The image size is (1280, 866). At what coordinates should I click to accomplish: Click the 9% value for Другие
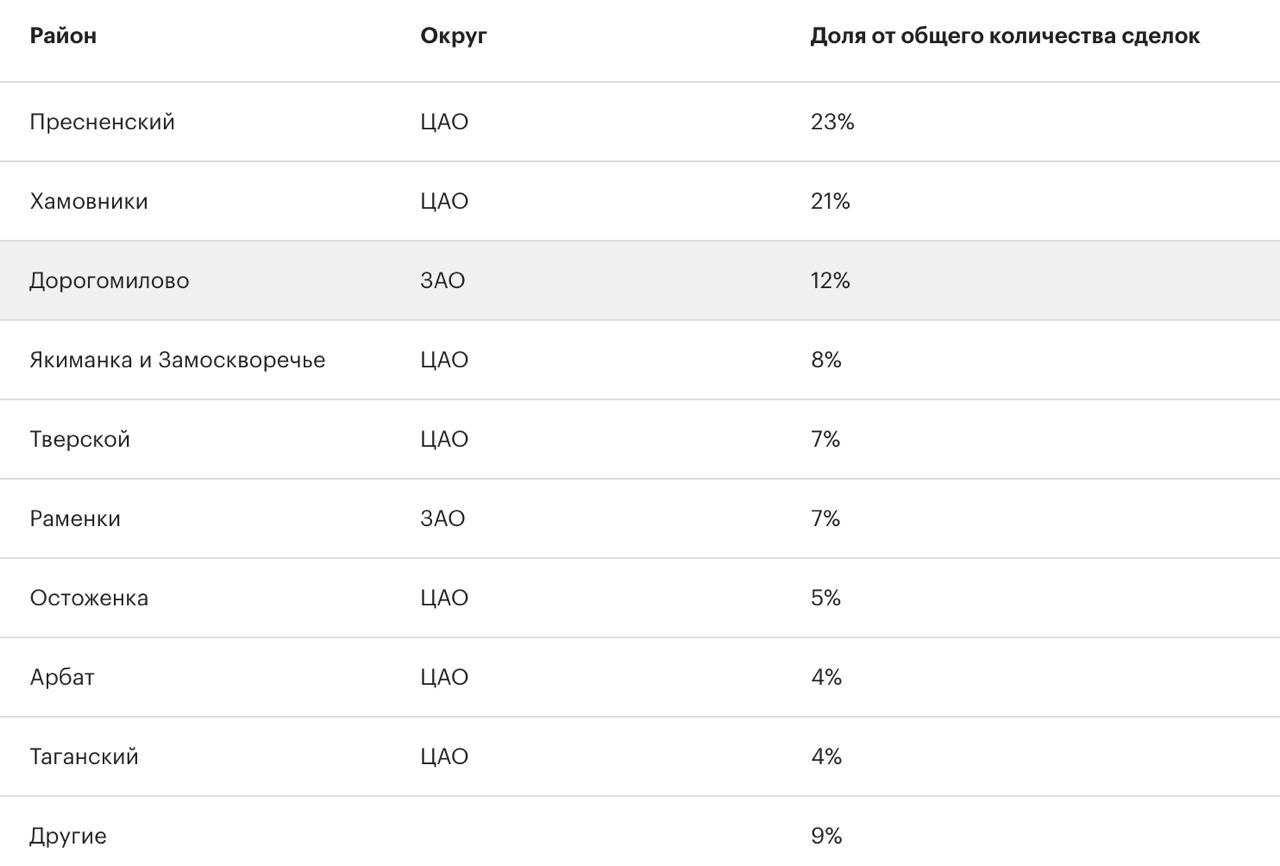(x=826, y=836)
